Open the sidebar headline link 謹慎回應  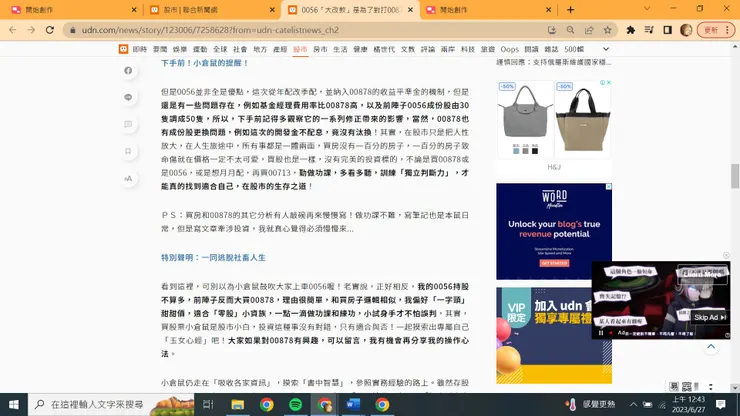tap(554, 62)
